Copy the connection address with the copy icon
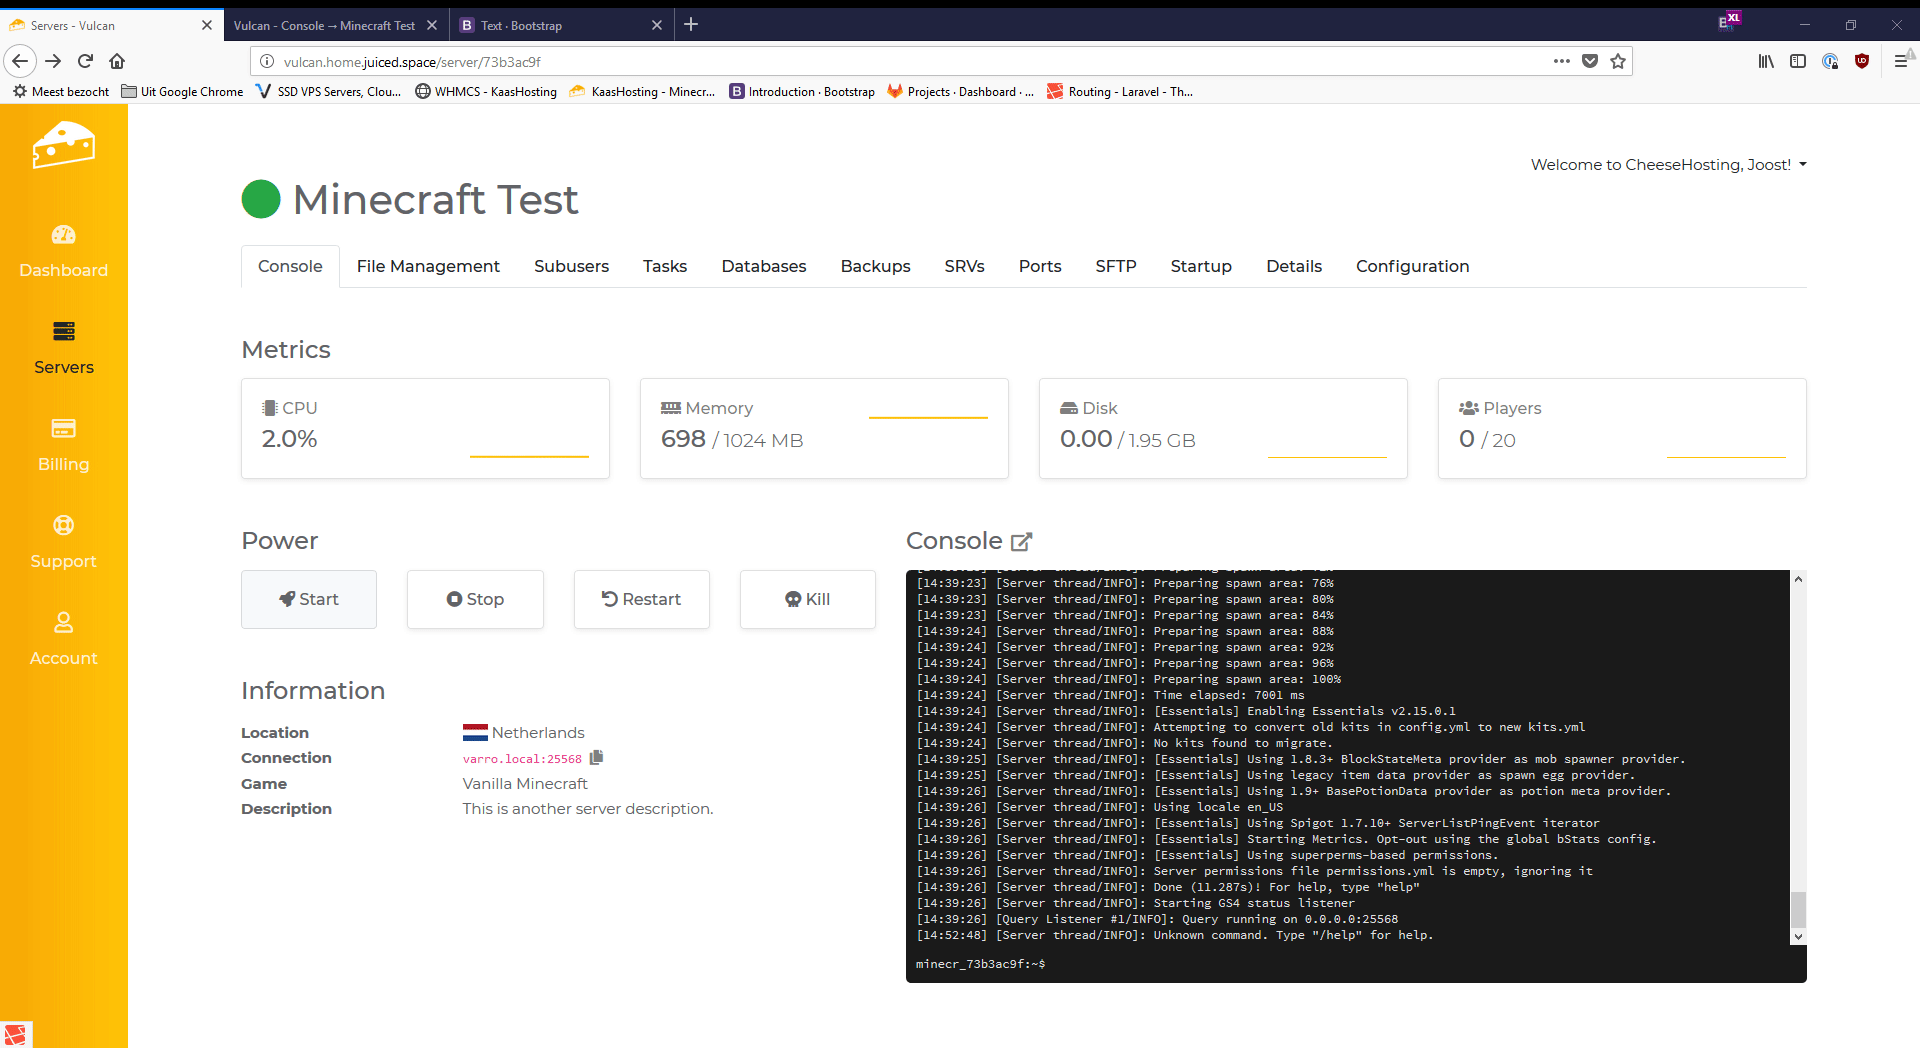The height and width of the screenshot is (1048, 1920). 597,758
